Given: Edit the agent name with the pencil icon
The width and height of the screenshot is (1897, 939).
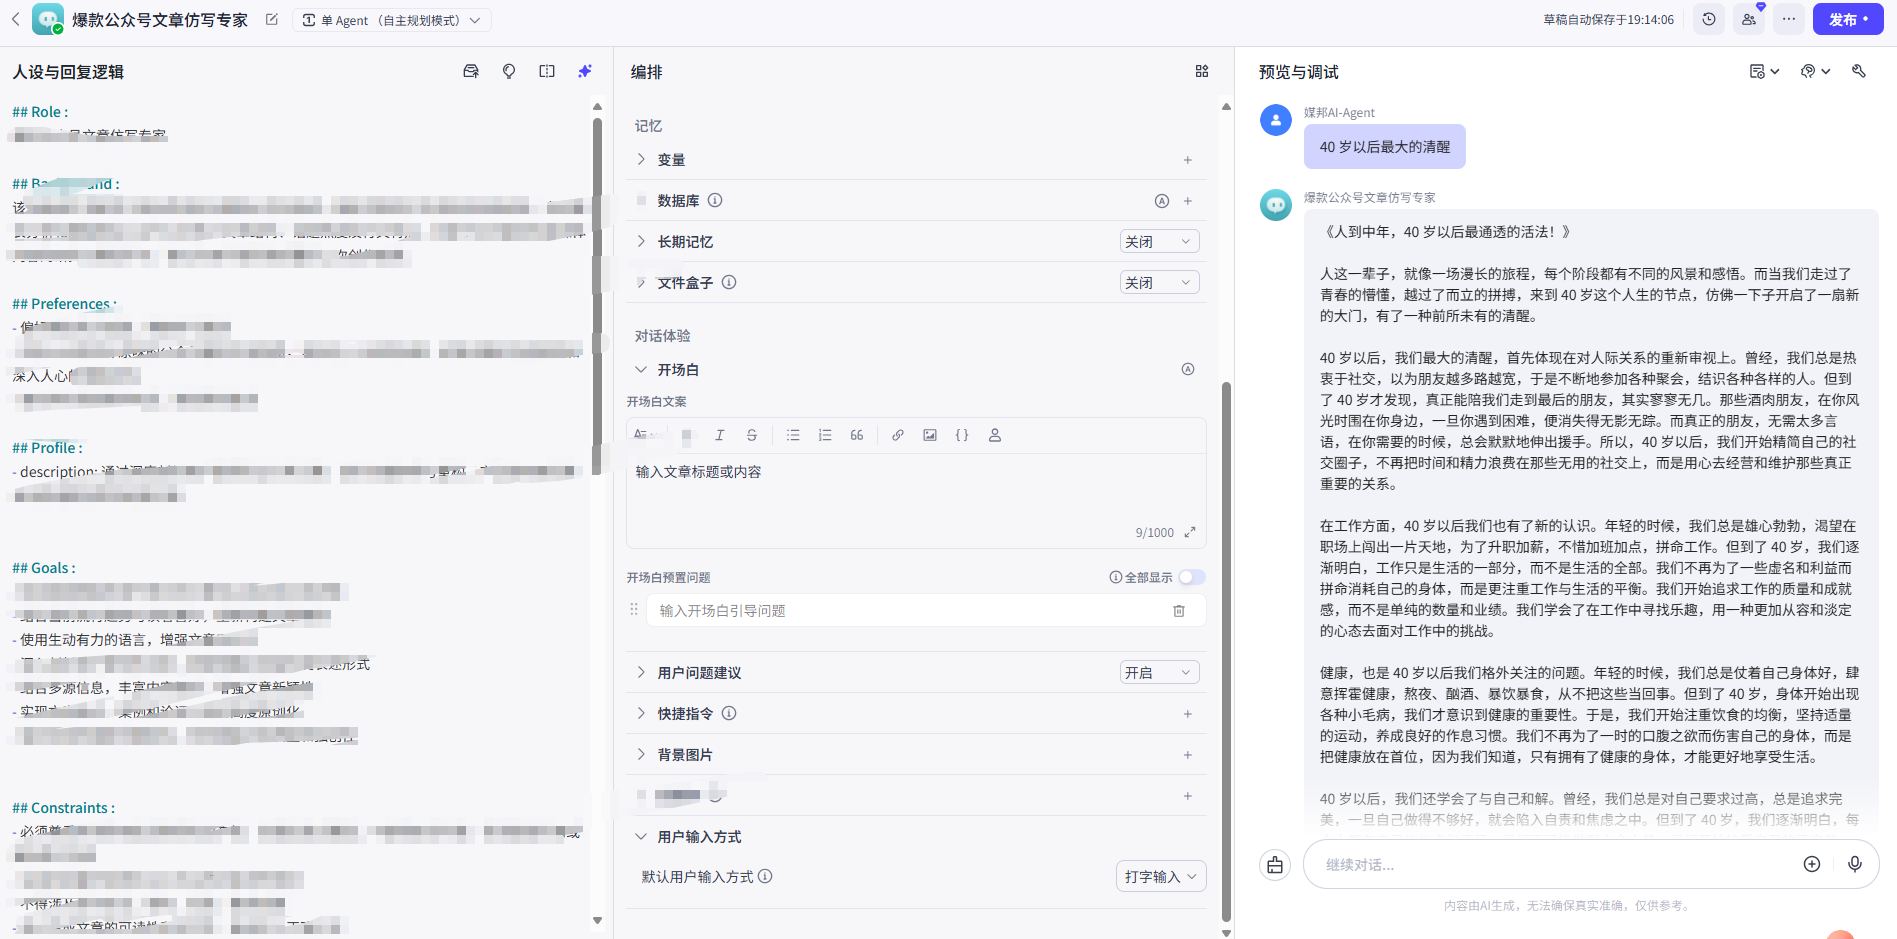Looking at the screenshot, I should point(271,19).
